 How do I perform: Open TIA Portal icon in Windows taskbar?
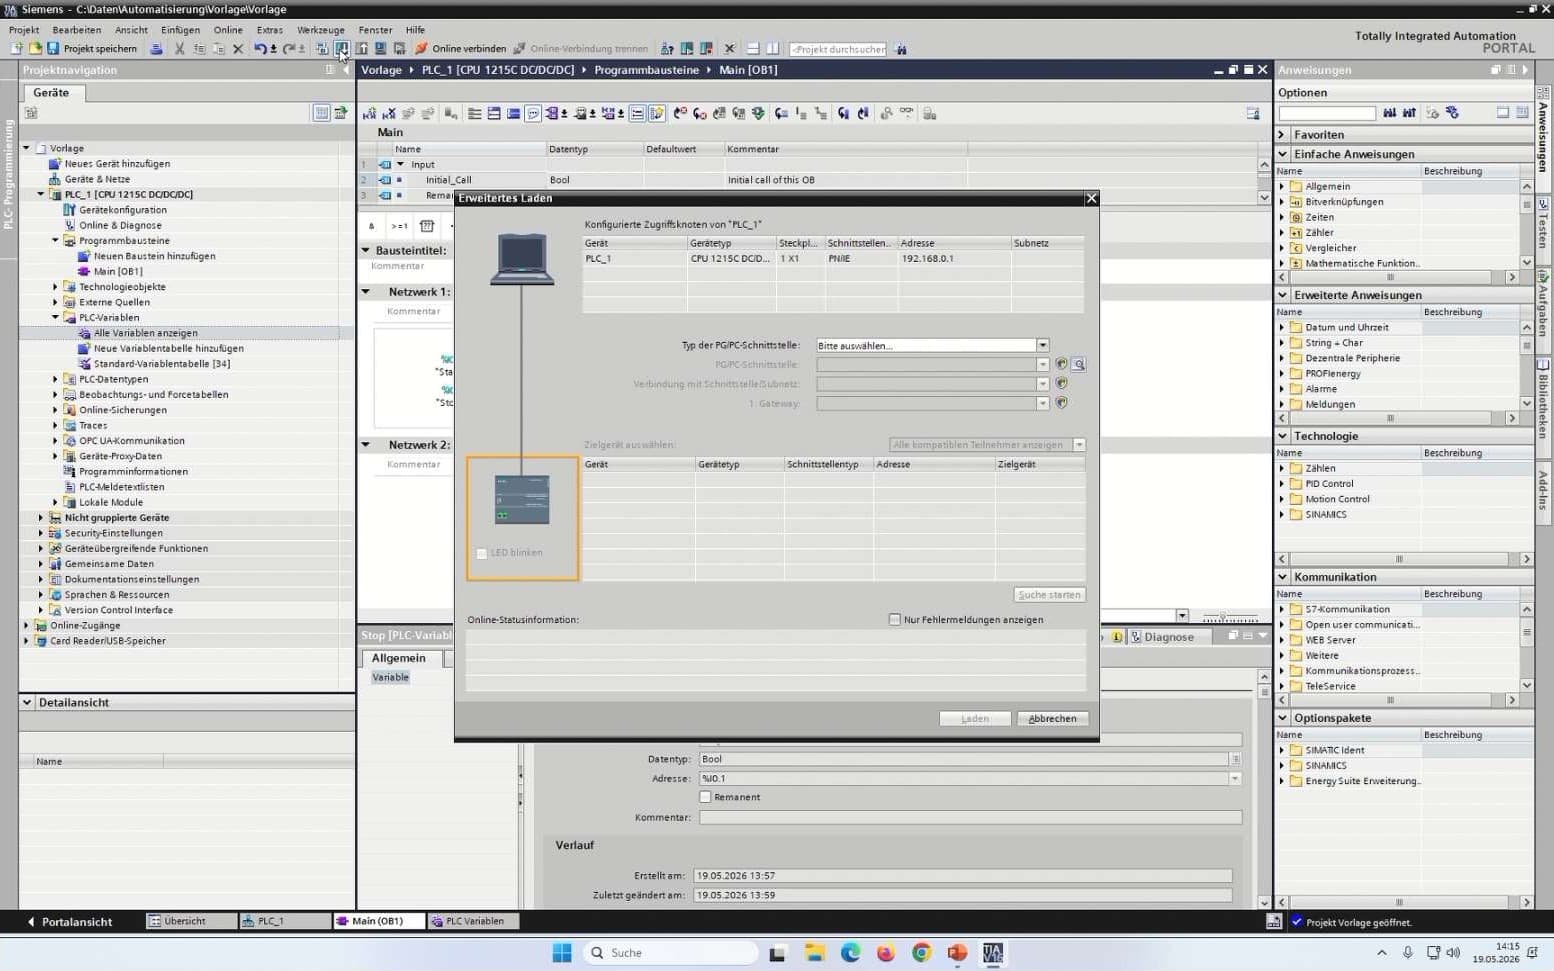(992, 953)
